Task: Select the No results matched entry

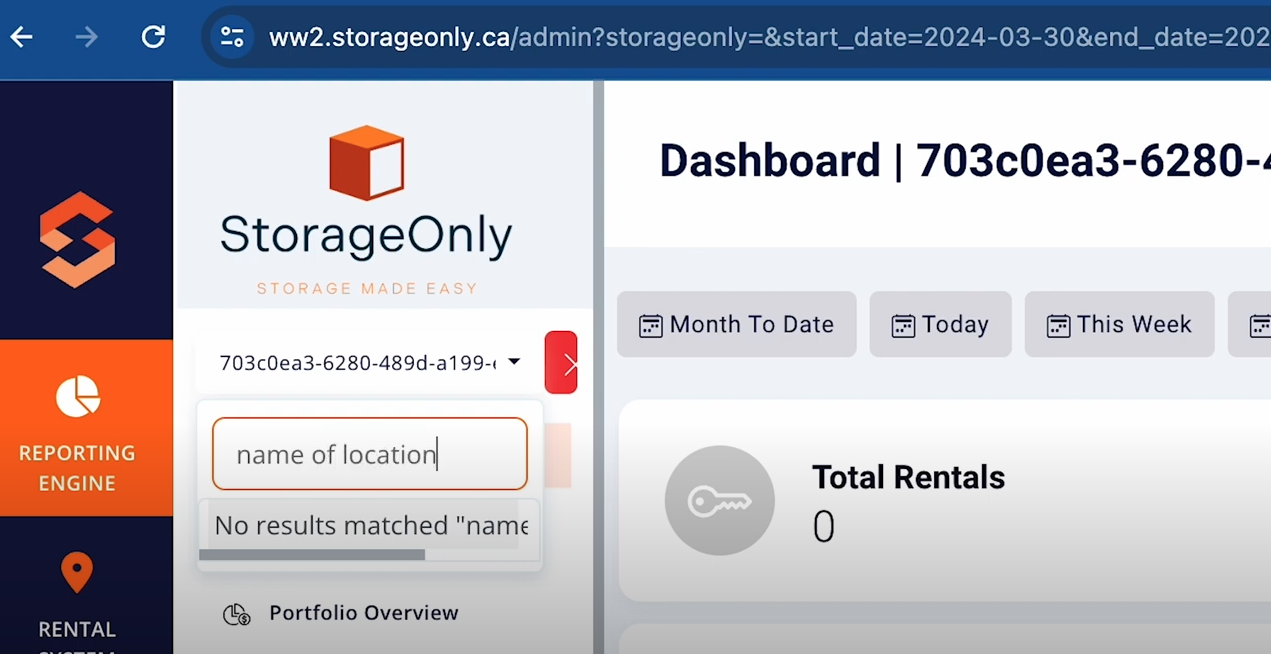Action: click(x=370, y=525)
